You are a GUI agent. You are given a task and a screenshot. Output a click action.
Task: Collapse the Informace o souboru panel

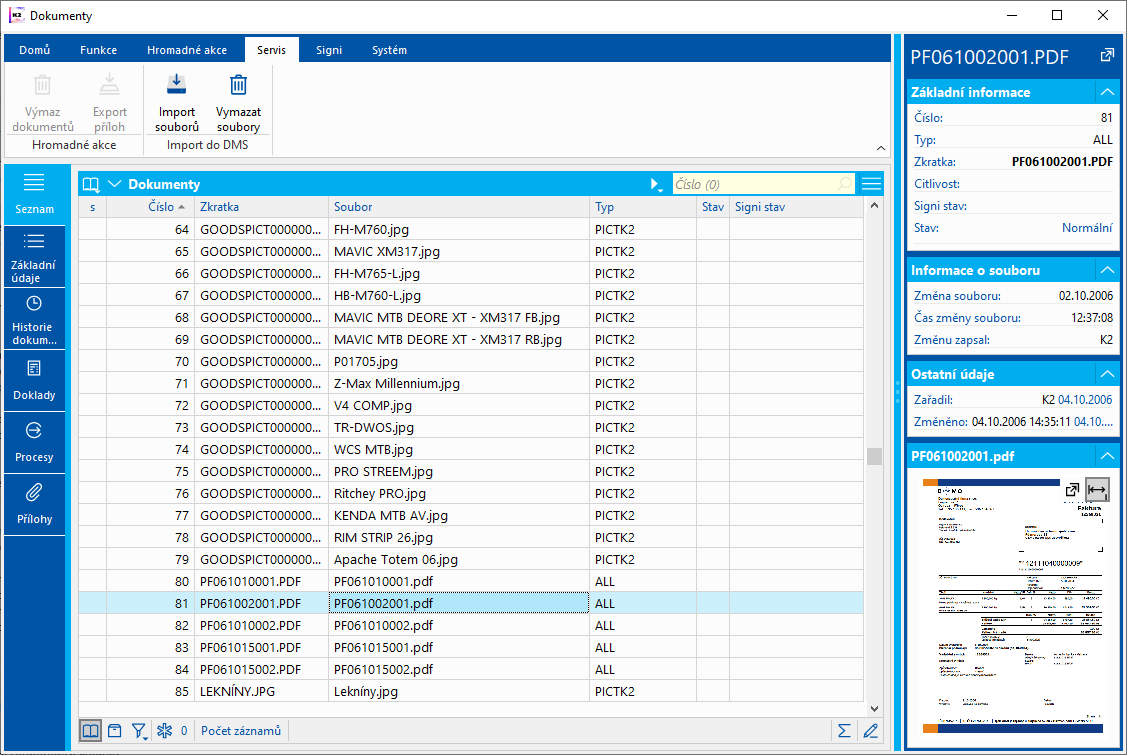(x=1106, y=271)
